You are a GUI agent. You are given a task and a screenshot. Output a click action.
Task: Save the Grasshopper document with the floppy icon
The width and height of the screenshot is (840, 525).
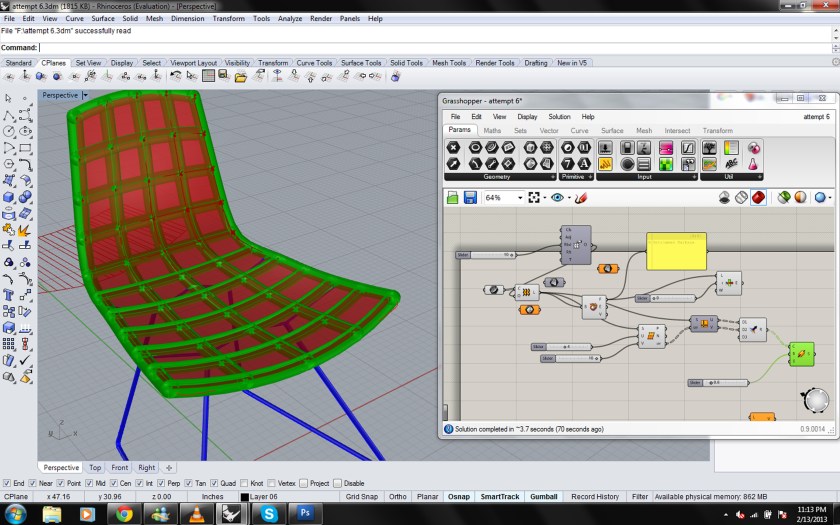click(469, 198)
